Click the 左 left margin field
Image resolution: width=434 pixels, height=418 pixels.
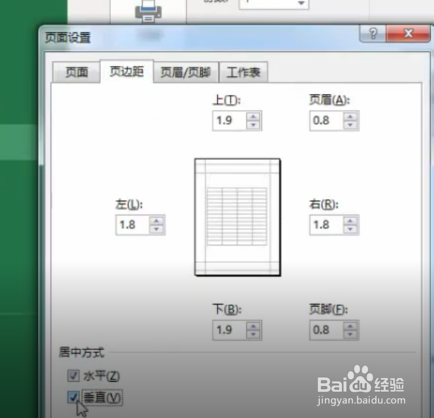coord(133,225)
